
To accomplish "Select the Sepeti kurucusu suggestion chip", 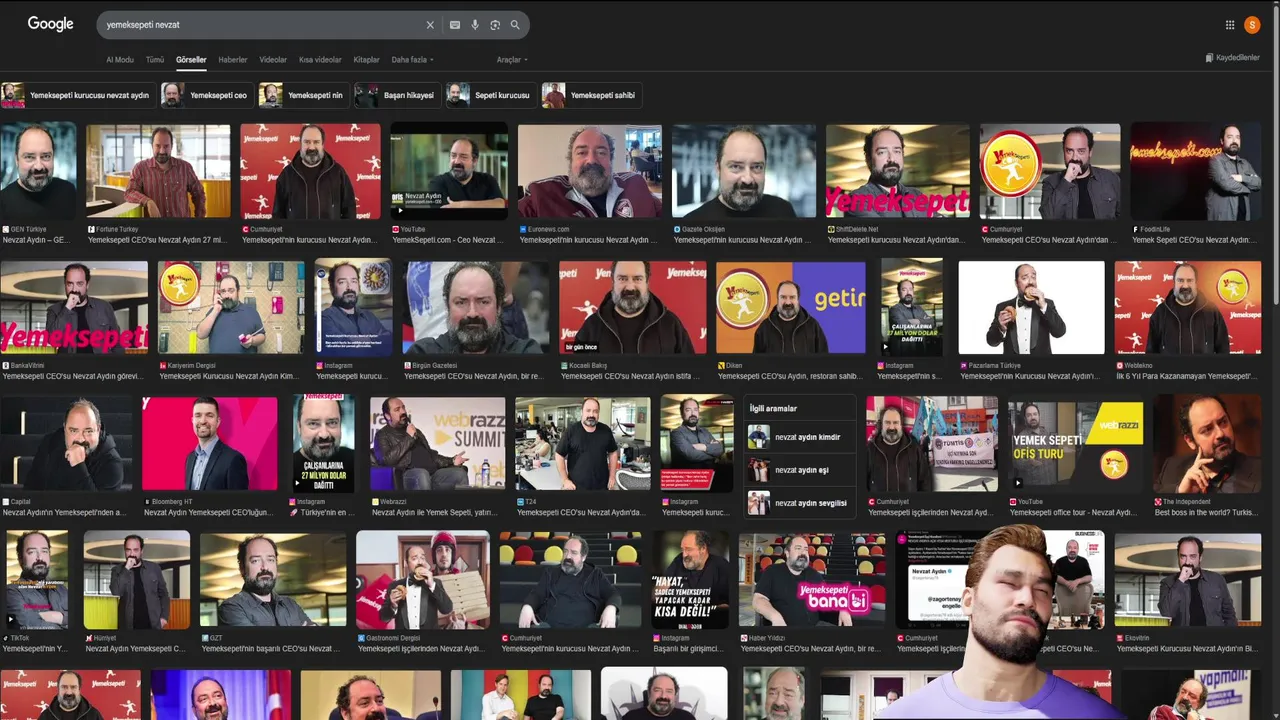I will coord(491,95).
